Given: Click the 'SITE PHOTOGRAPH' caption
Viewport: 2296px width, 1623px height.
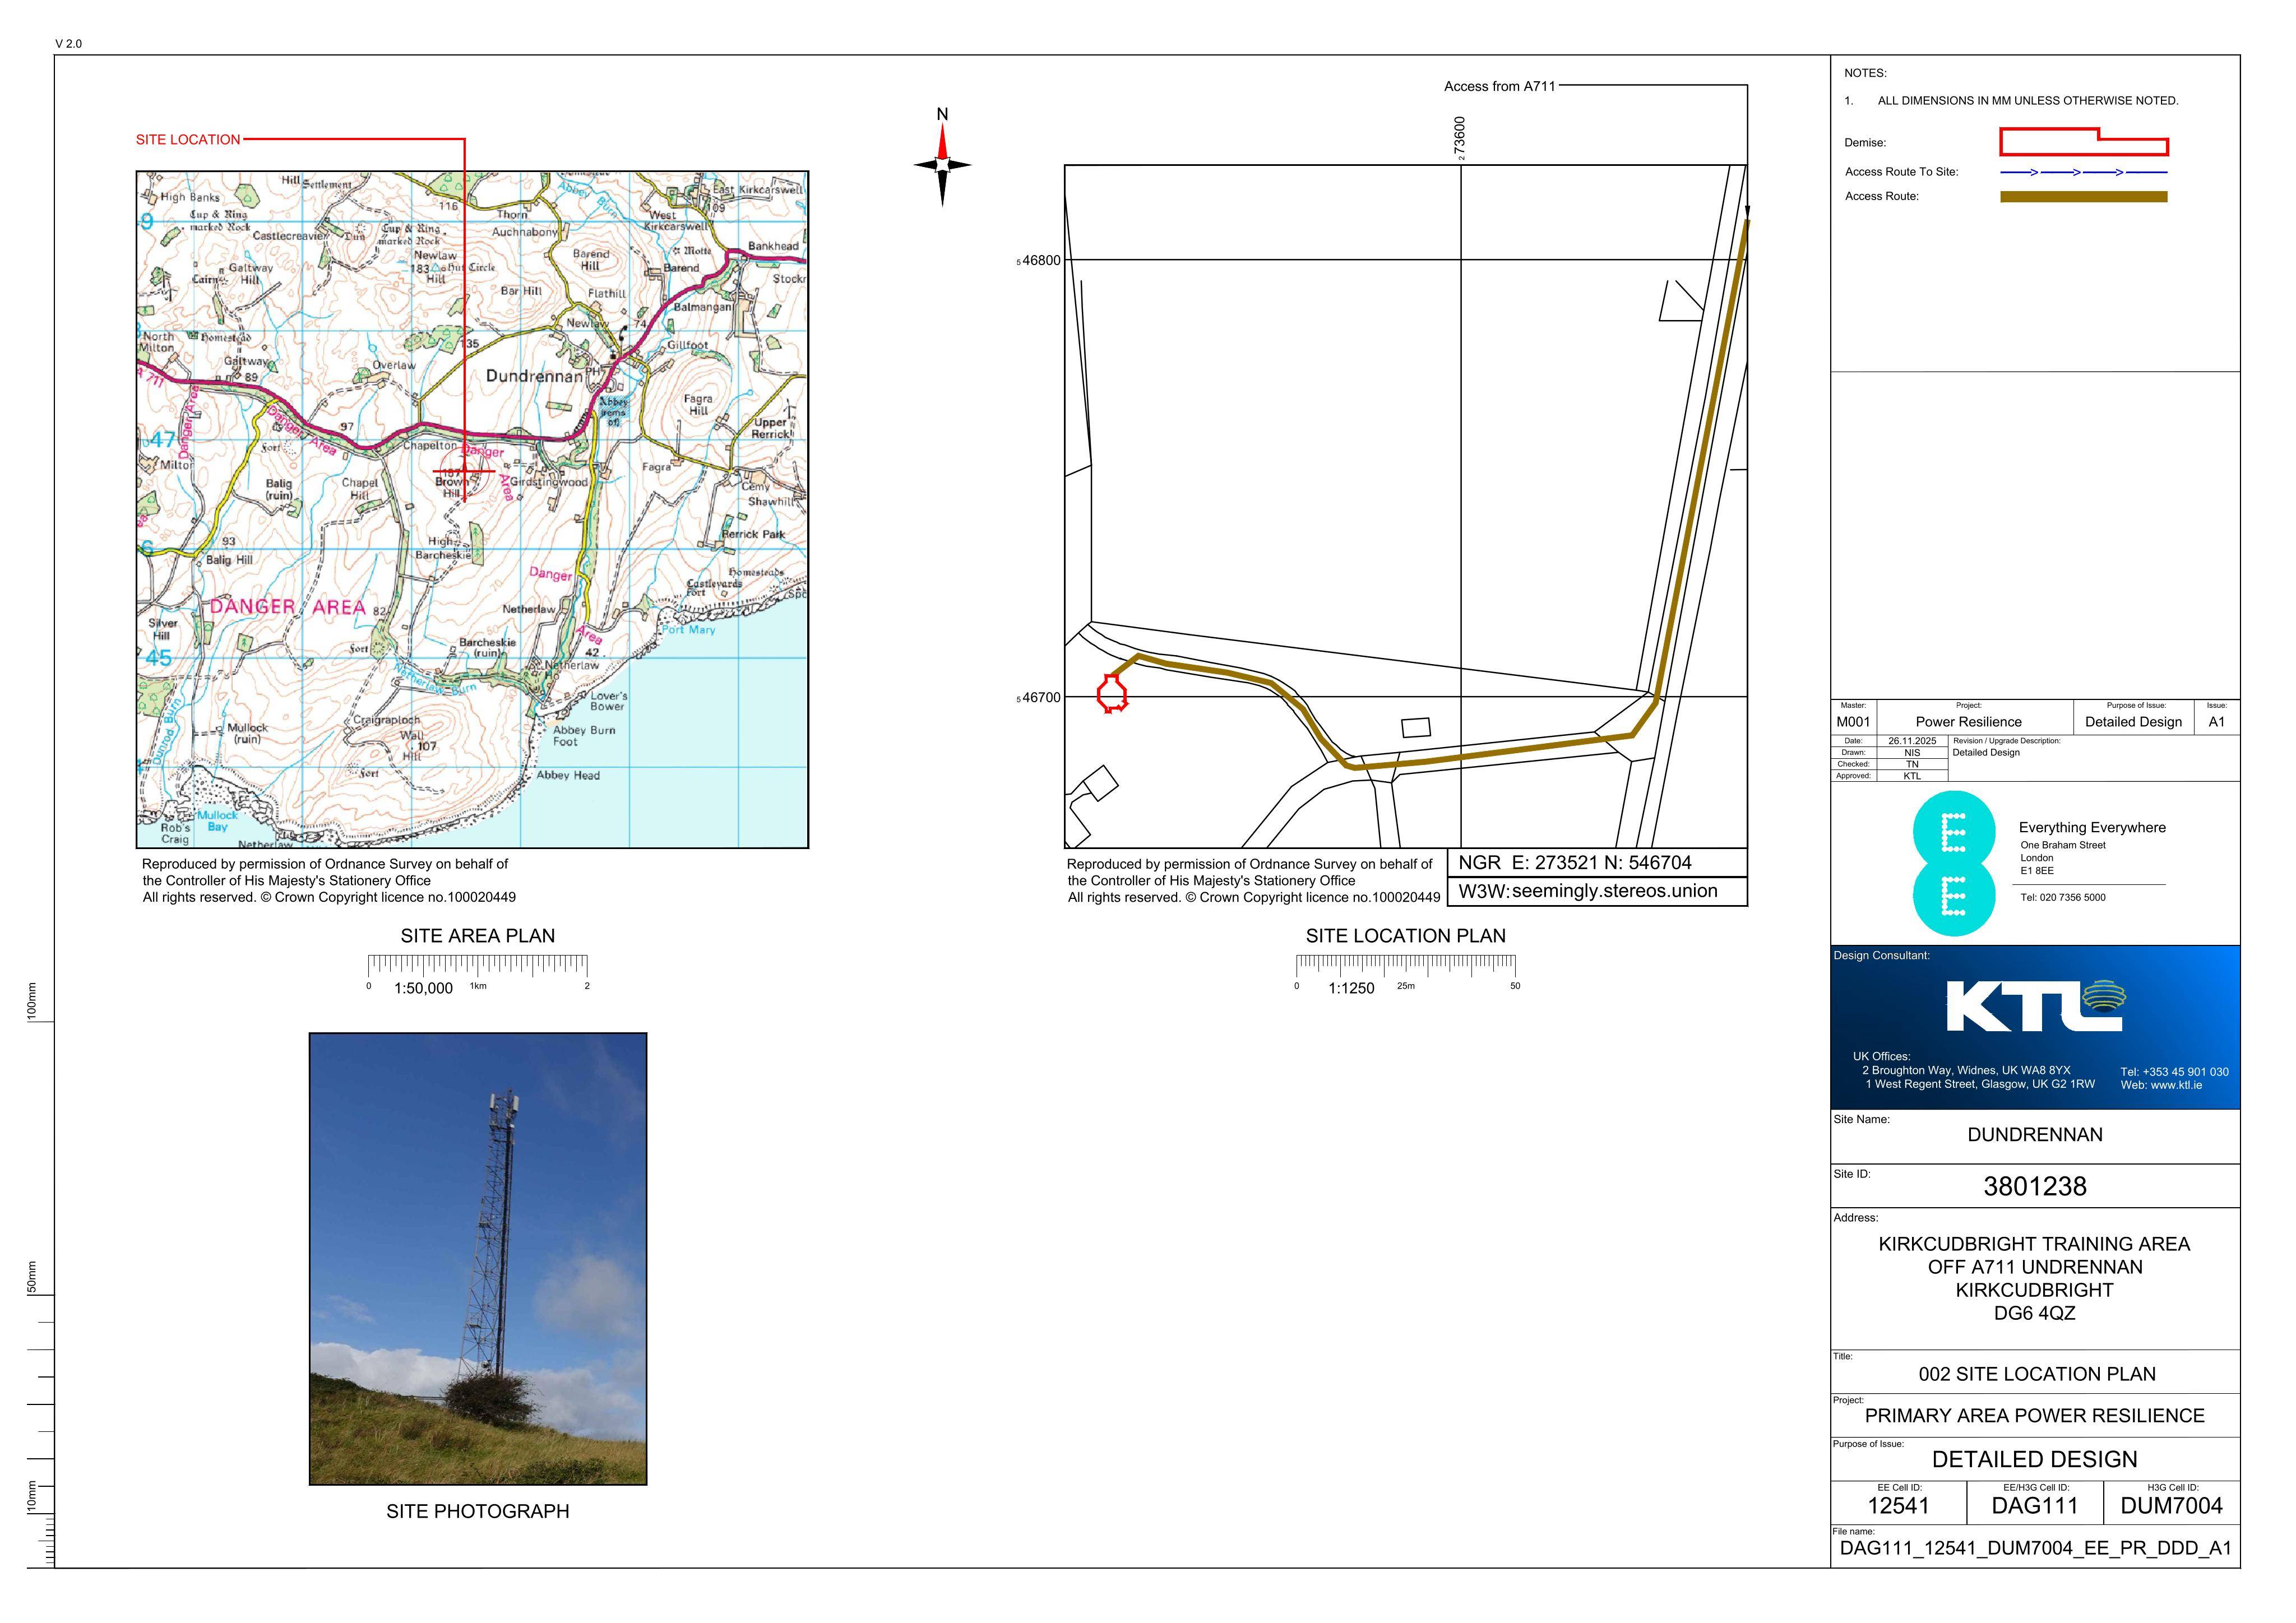Looking at the screenshot, I should (478, 1511).
